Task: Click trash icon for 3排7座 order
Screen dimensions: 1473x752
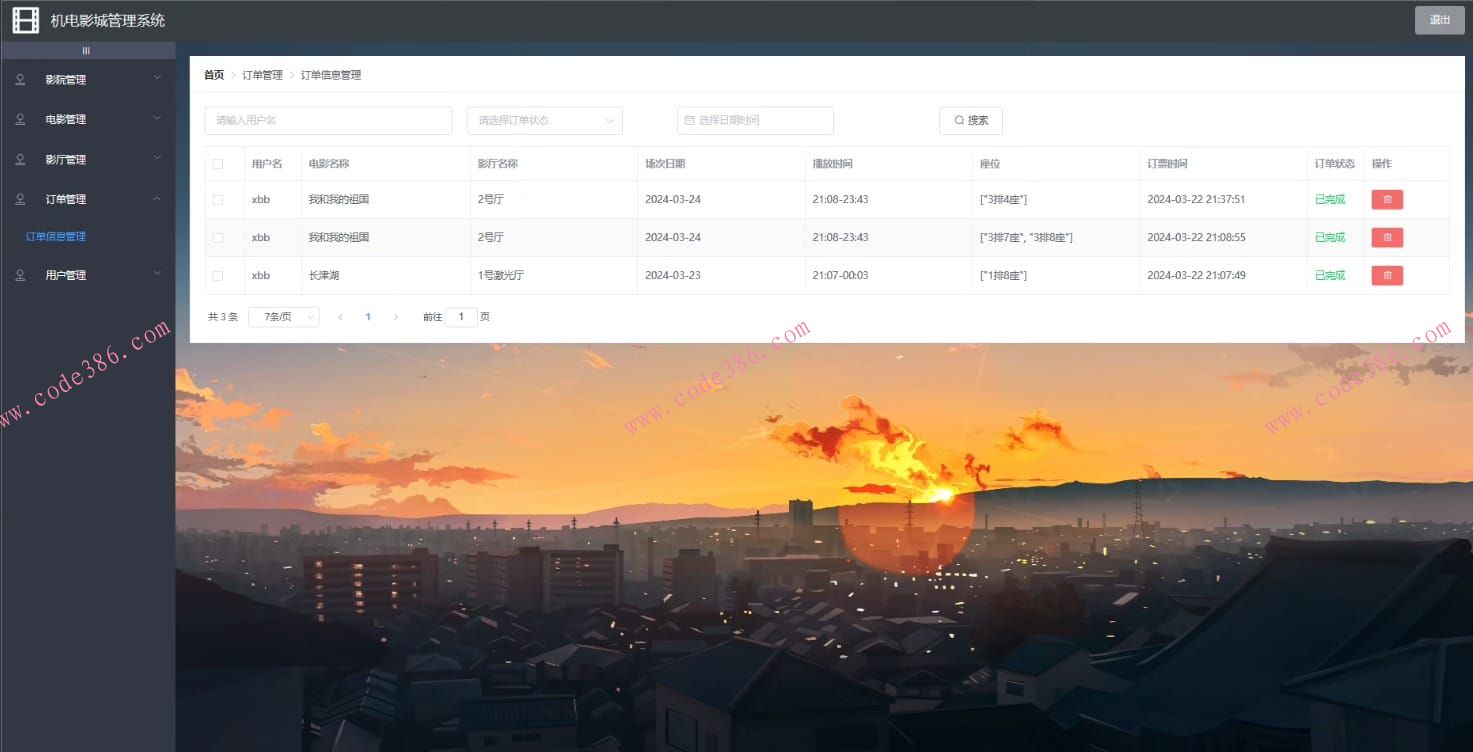Action: 1386,238
